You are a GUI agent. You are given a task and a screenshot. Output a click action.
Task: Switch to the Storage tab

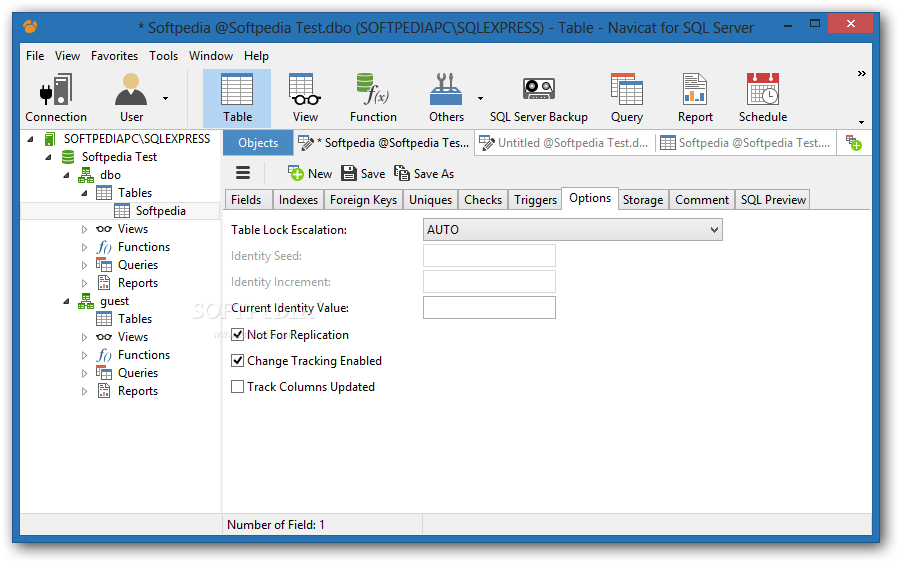click(643, 200)
